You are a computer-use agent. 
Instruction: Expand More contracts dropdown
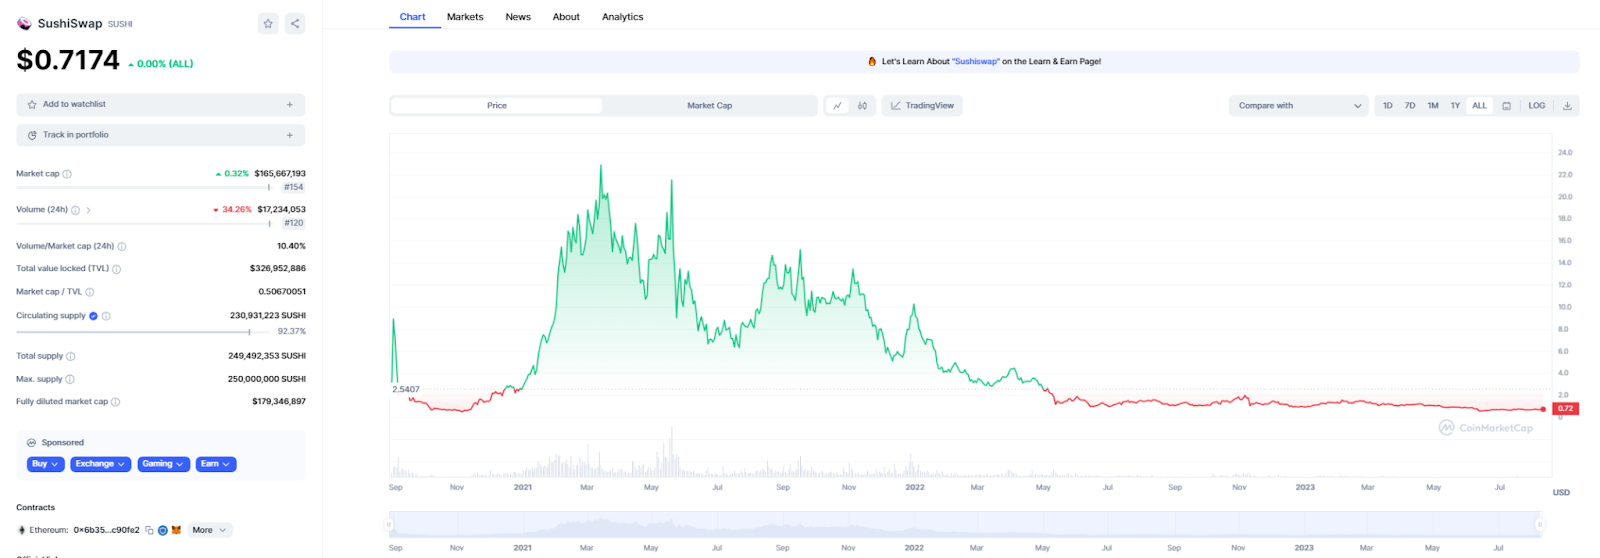[x=210, y=530]
